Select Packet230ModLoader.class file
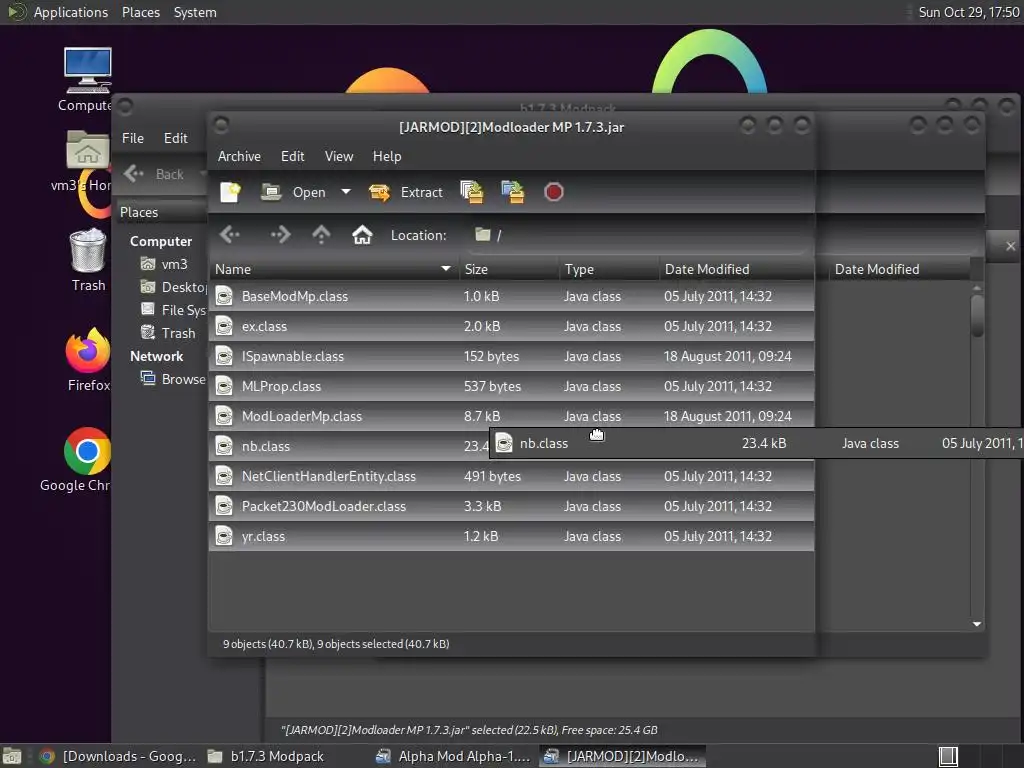The height and width of the screenshot is (768, 1024). click(x=511, y=507)
